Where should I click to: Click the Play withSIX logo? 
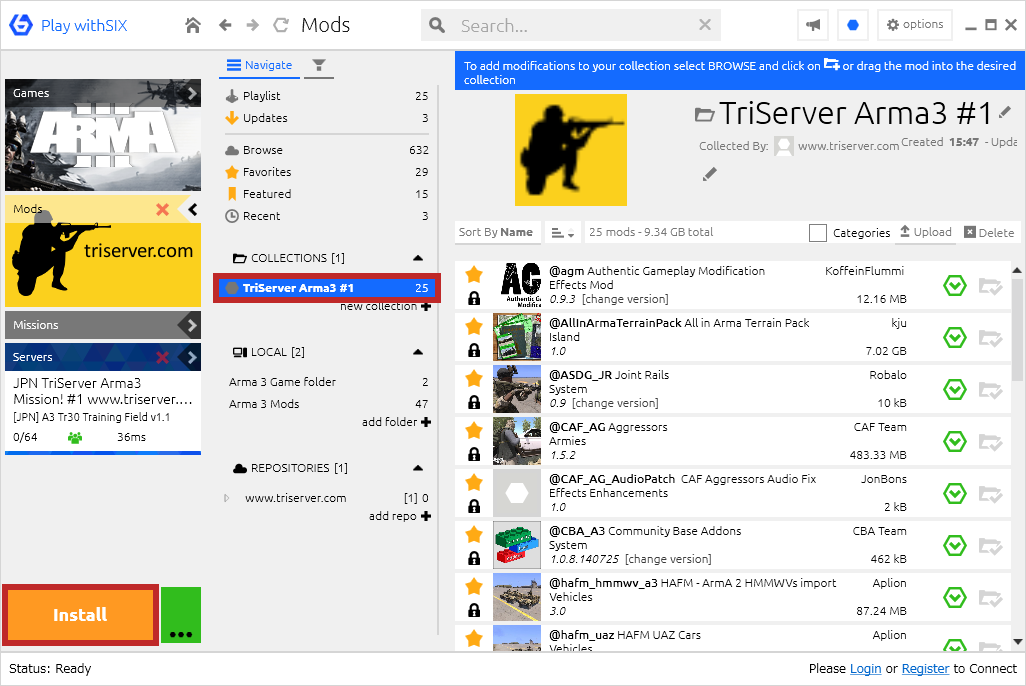(x=67, y=26)
